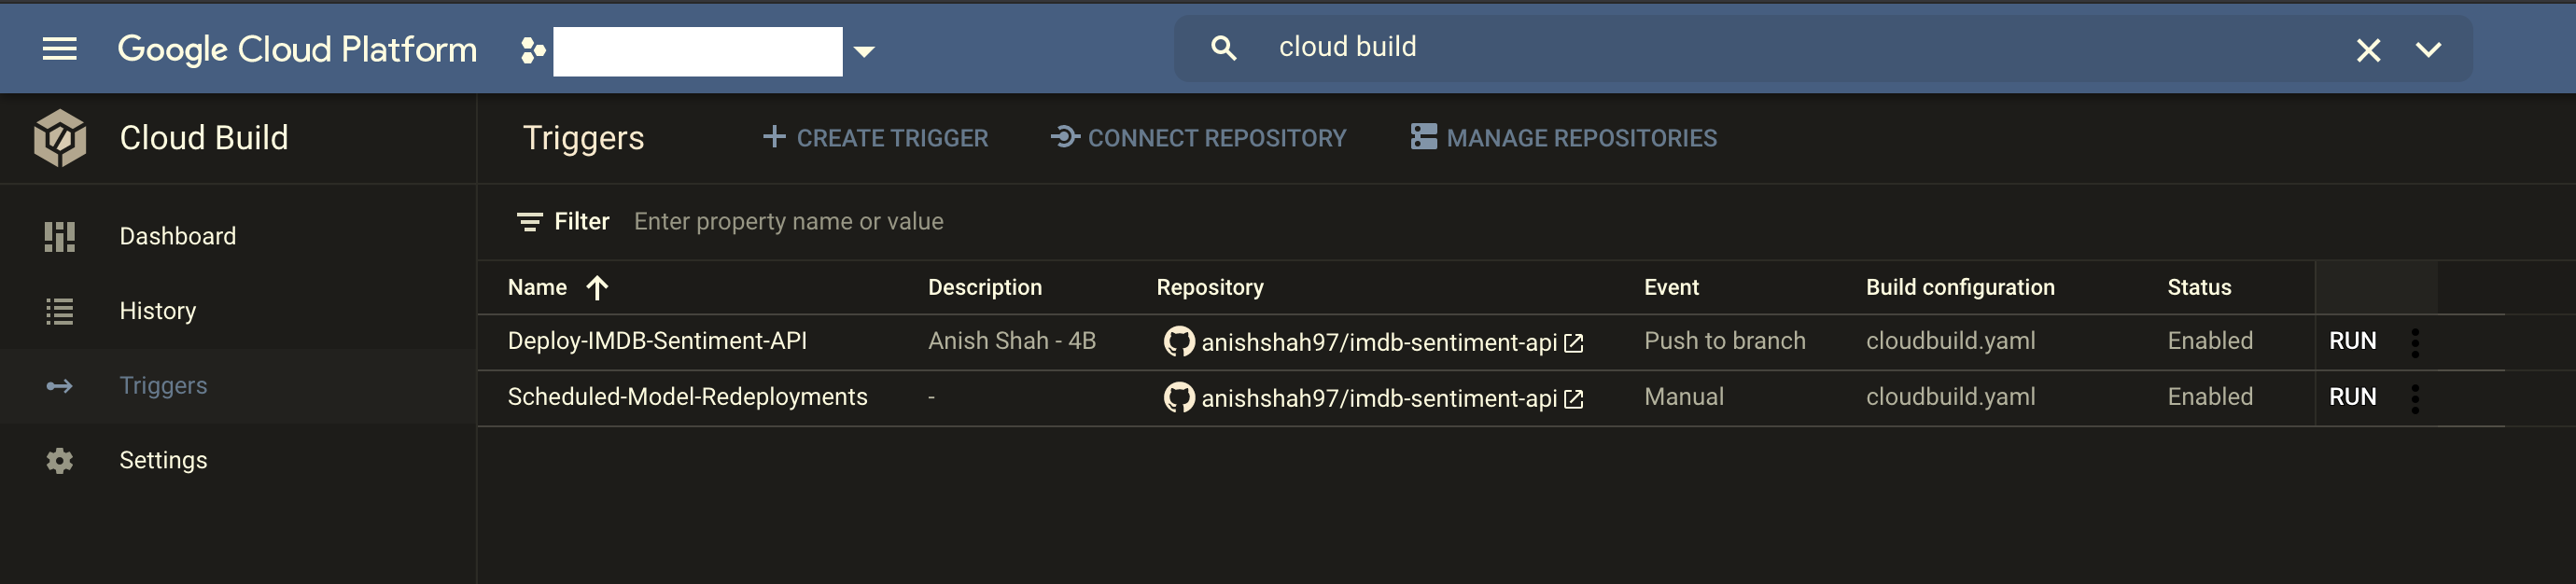
Task: Open the hamburger navigation menu
Action: [x=60, y=48]
